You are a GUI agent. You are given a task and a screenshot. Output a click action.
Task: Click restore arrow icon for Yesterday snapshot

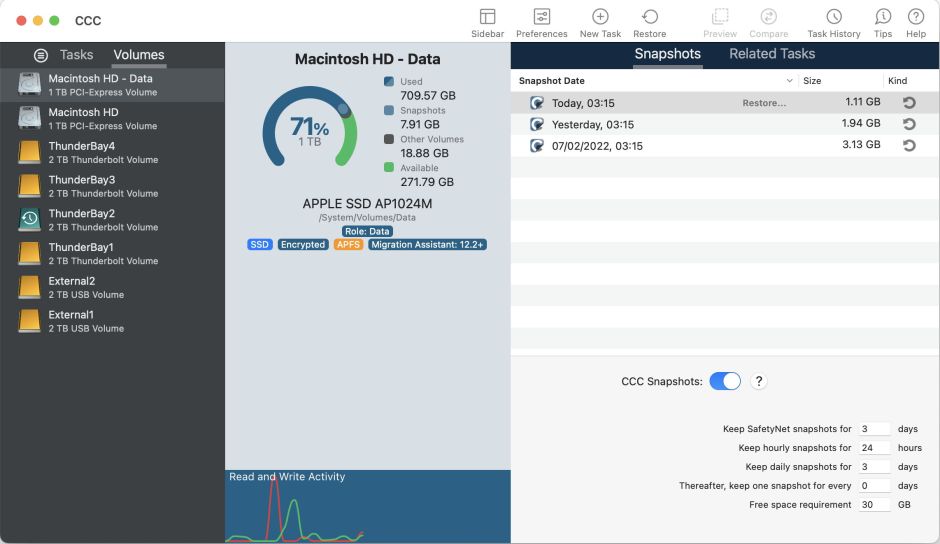[909, 124]
